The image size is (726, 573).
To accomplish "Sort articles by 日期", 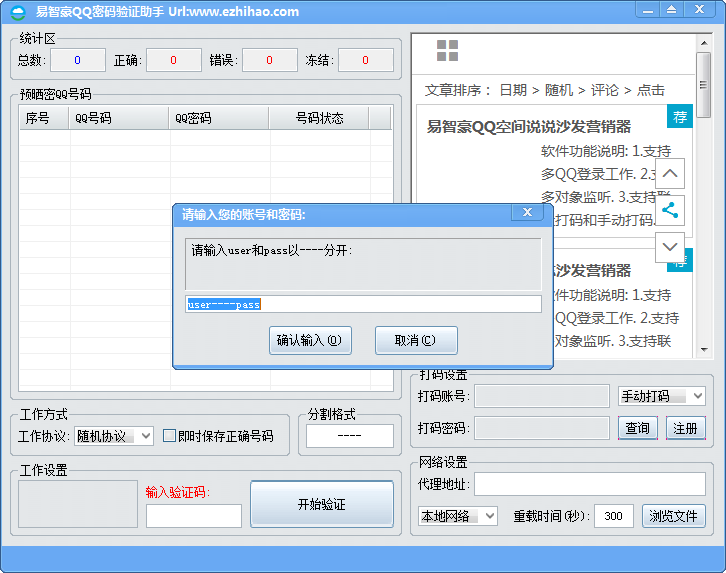I will point(513,90).
